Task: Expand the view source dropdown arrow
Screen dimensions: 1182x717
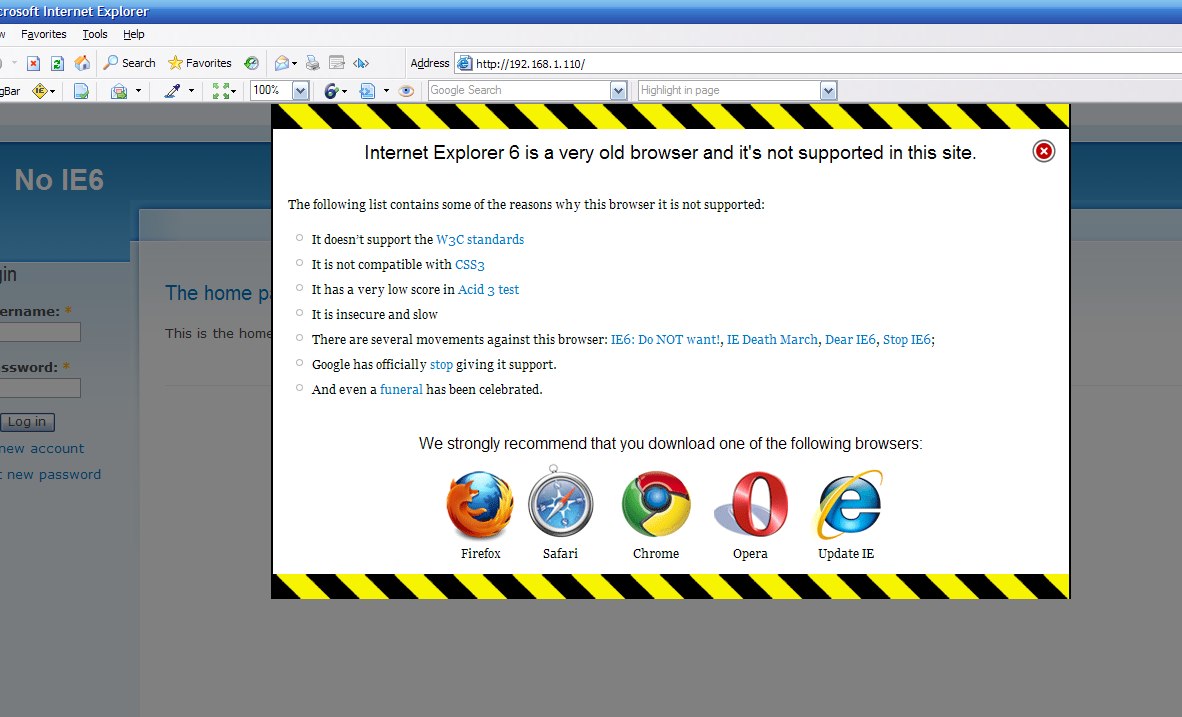Action: [386, 91]
